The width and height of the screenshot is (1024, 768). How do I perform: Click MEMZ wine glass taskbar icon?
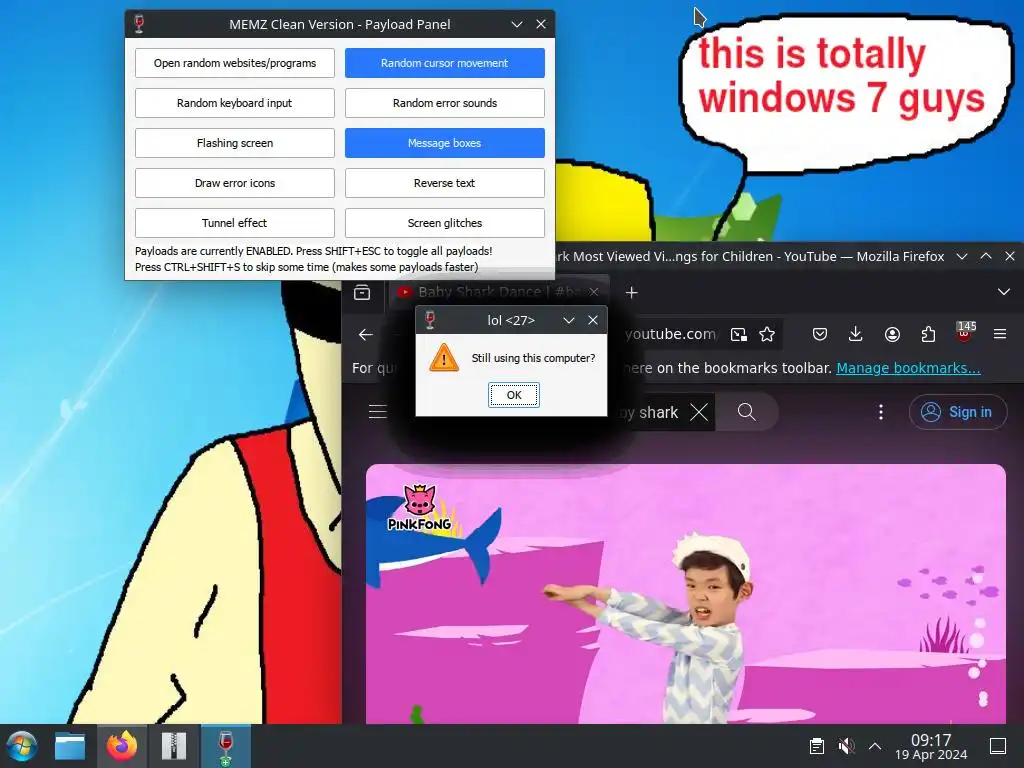click(x=225, y=746)
